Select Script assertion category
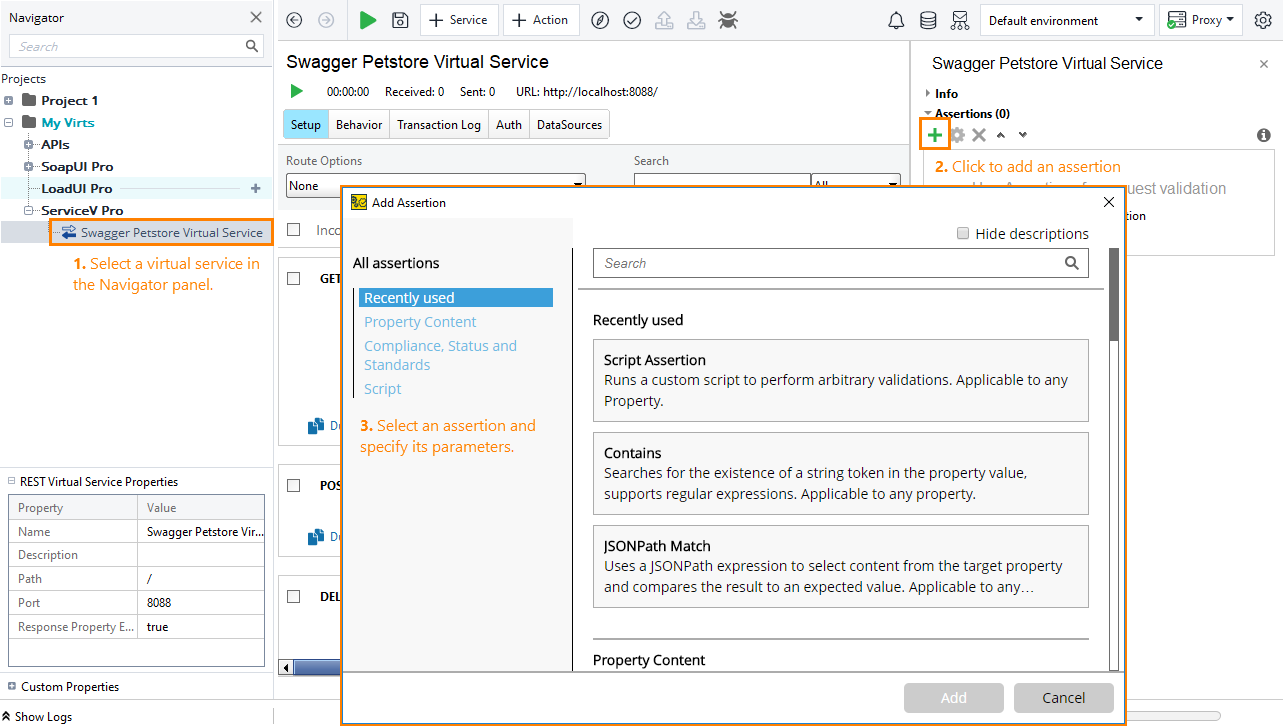 382,389
